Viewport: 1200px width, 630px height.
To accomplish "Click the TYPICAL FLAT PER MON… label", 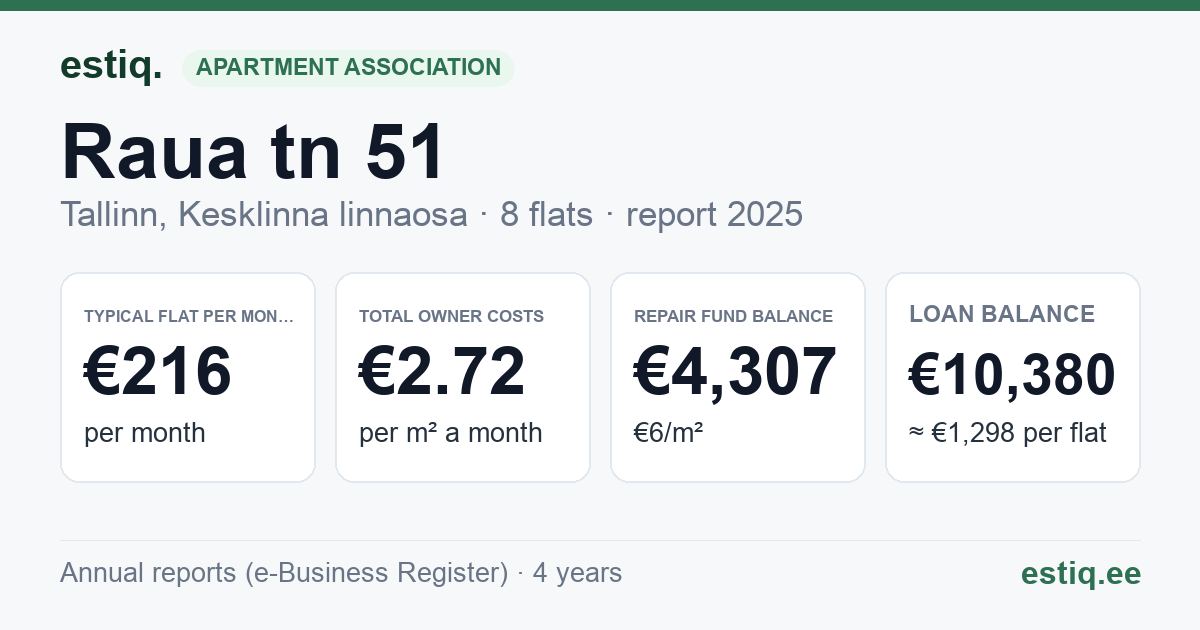I will tap(189, 317).
